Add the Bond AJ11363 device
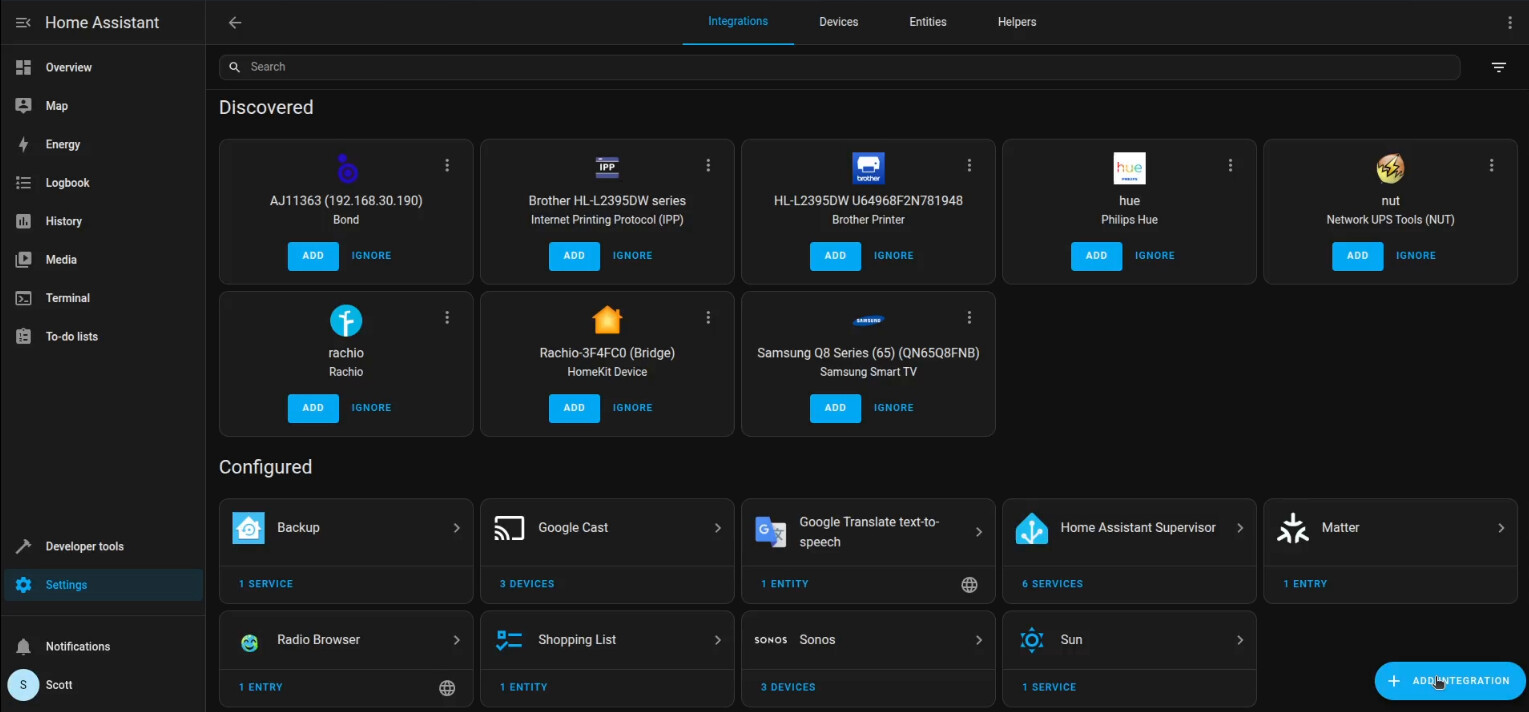1529x712 pixels. 313,256
